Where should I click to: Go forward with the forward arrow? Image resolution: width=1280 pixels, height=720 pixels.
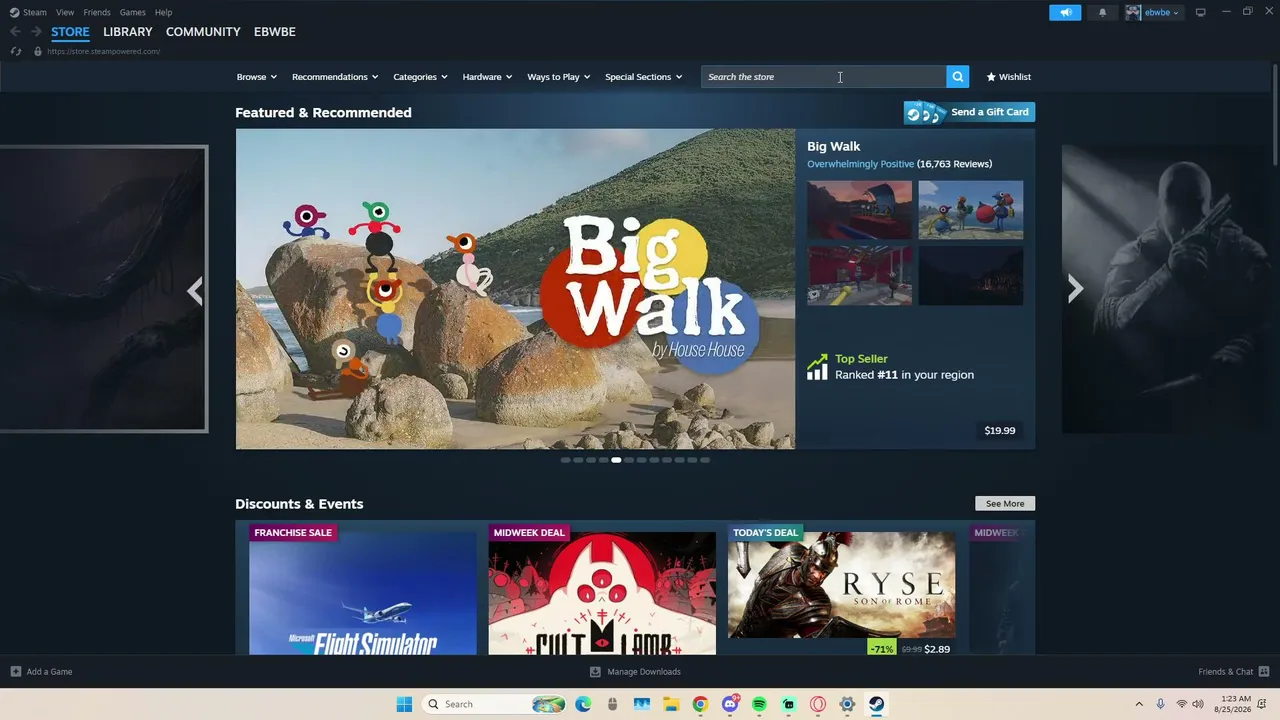36,32
